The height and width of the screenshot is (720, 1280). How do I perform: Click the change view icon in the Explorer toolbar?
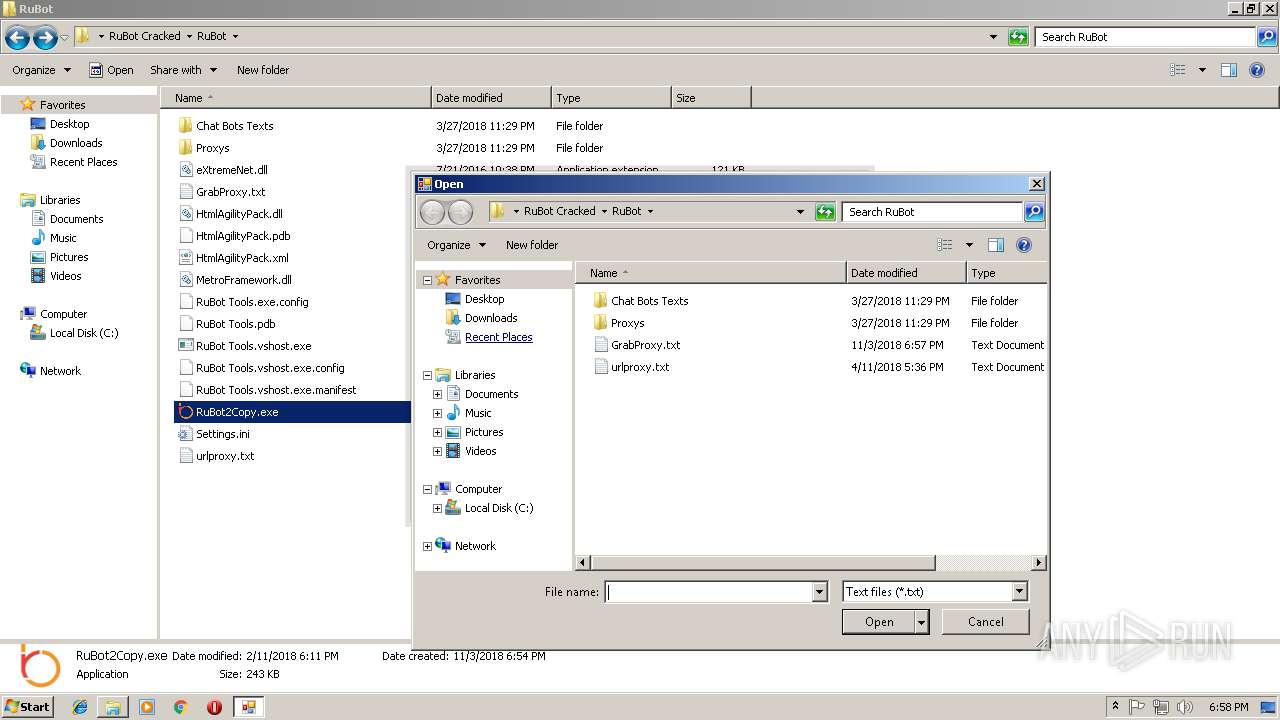[1178, 70]
